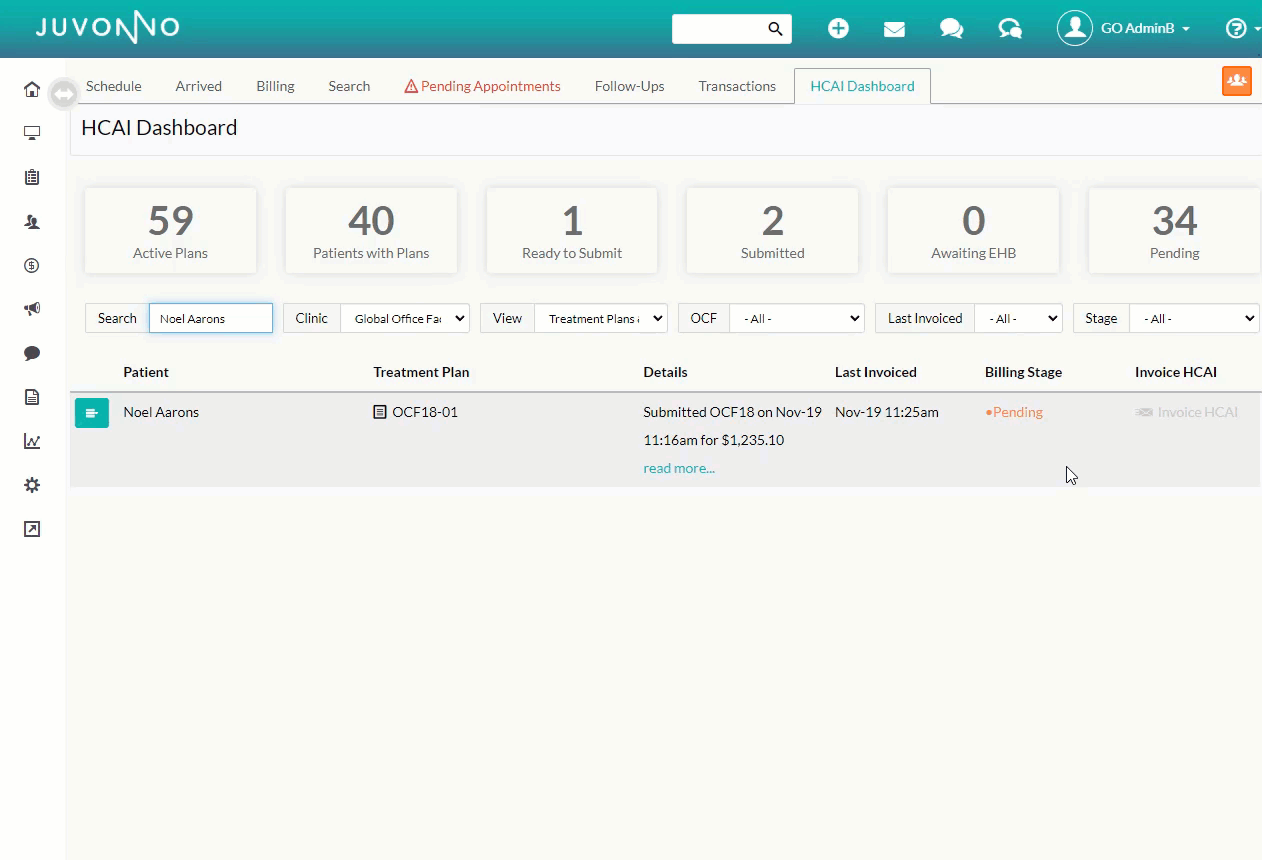The width and height of the screenshot is (1262, 860).
Task: Click the Nov-19 11:25am invoiced date
Action: (887, 412)
